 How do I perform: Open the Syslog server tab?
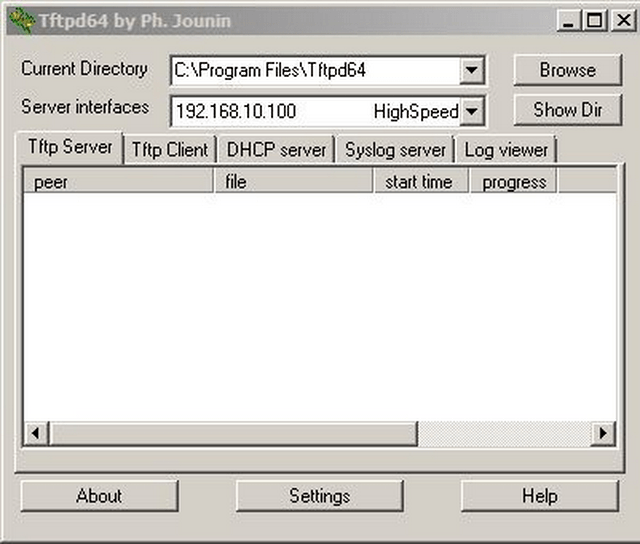pos(395,150)
